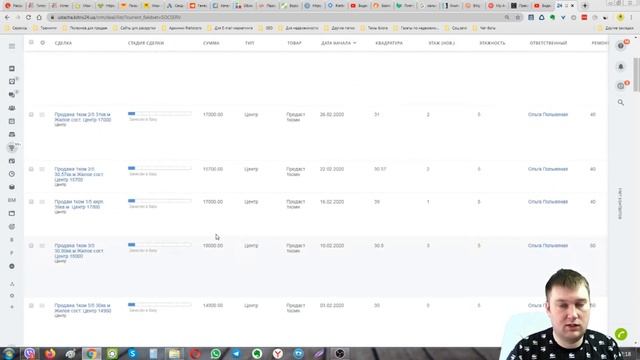Click the ОТВЕТСТВЕННЫЙ column header
Viewport: 640px width, 360px height.
(548, 43)
